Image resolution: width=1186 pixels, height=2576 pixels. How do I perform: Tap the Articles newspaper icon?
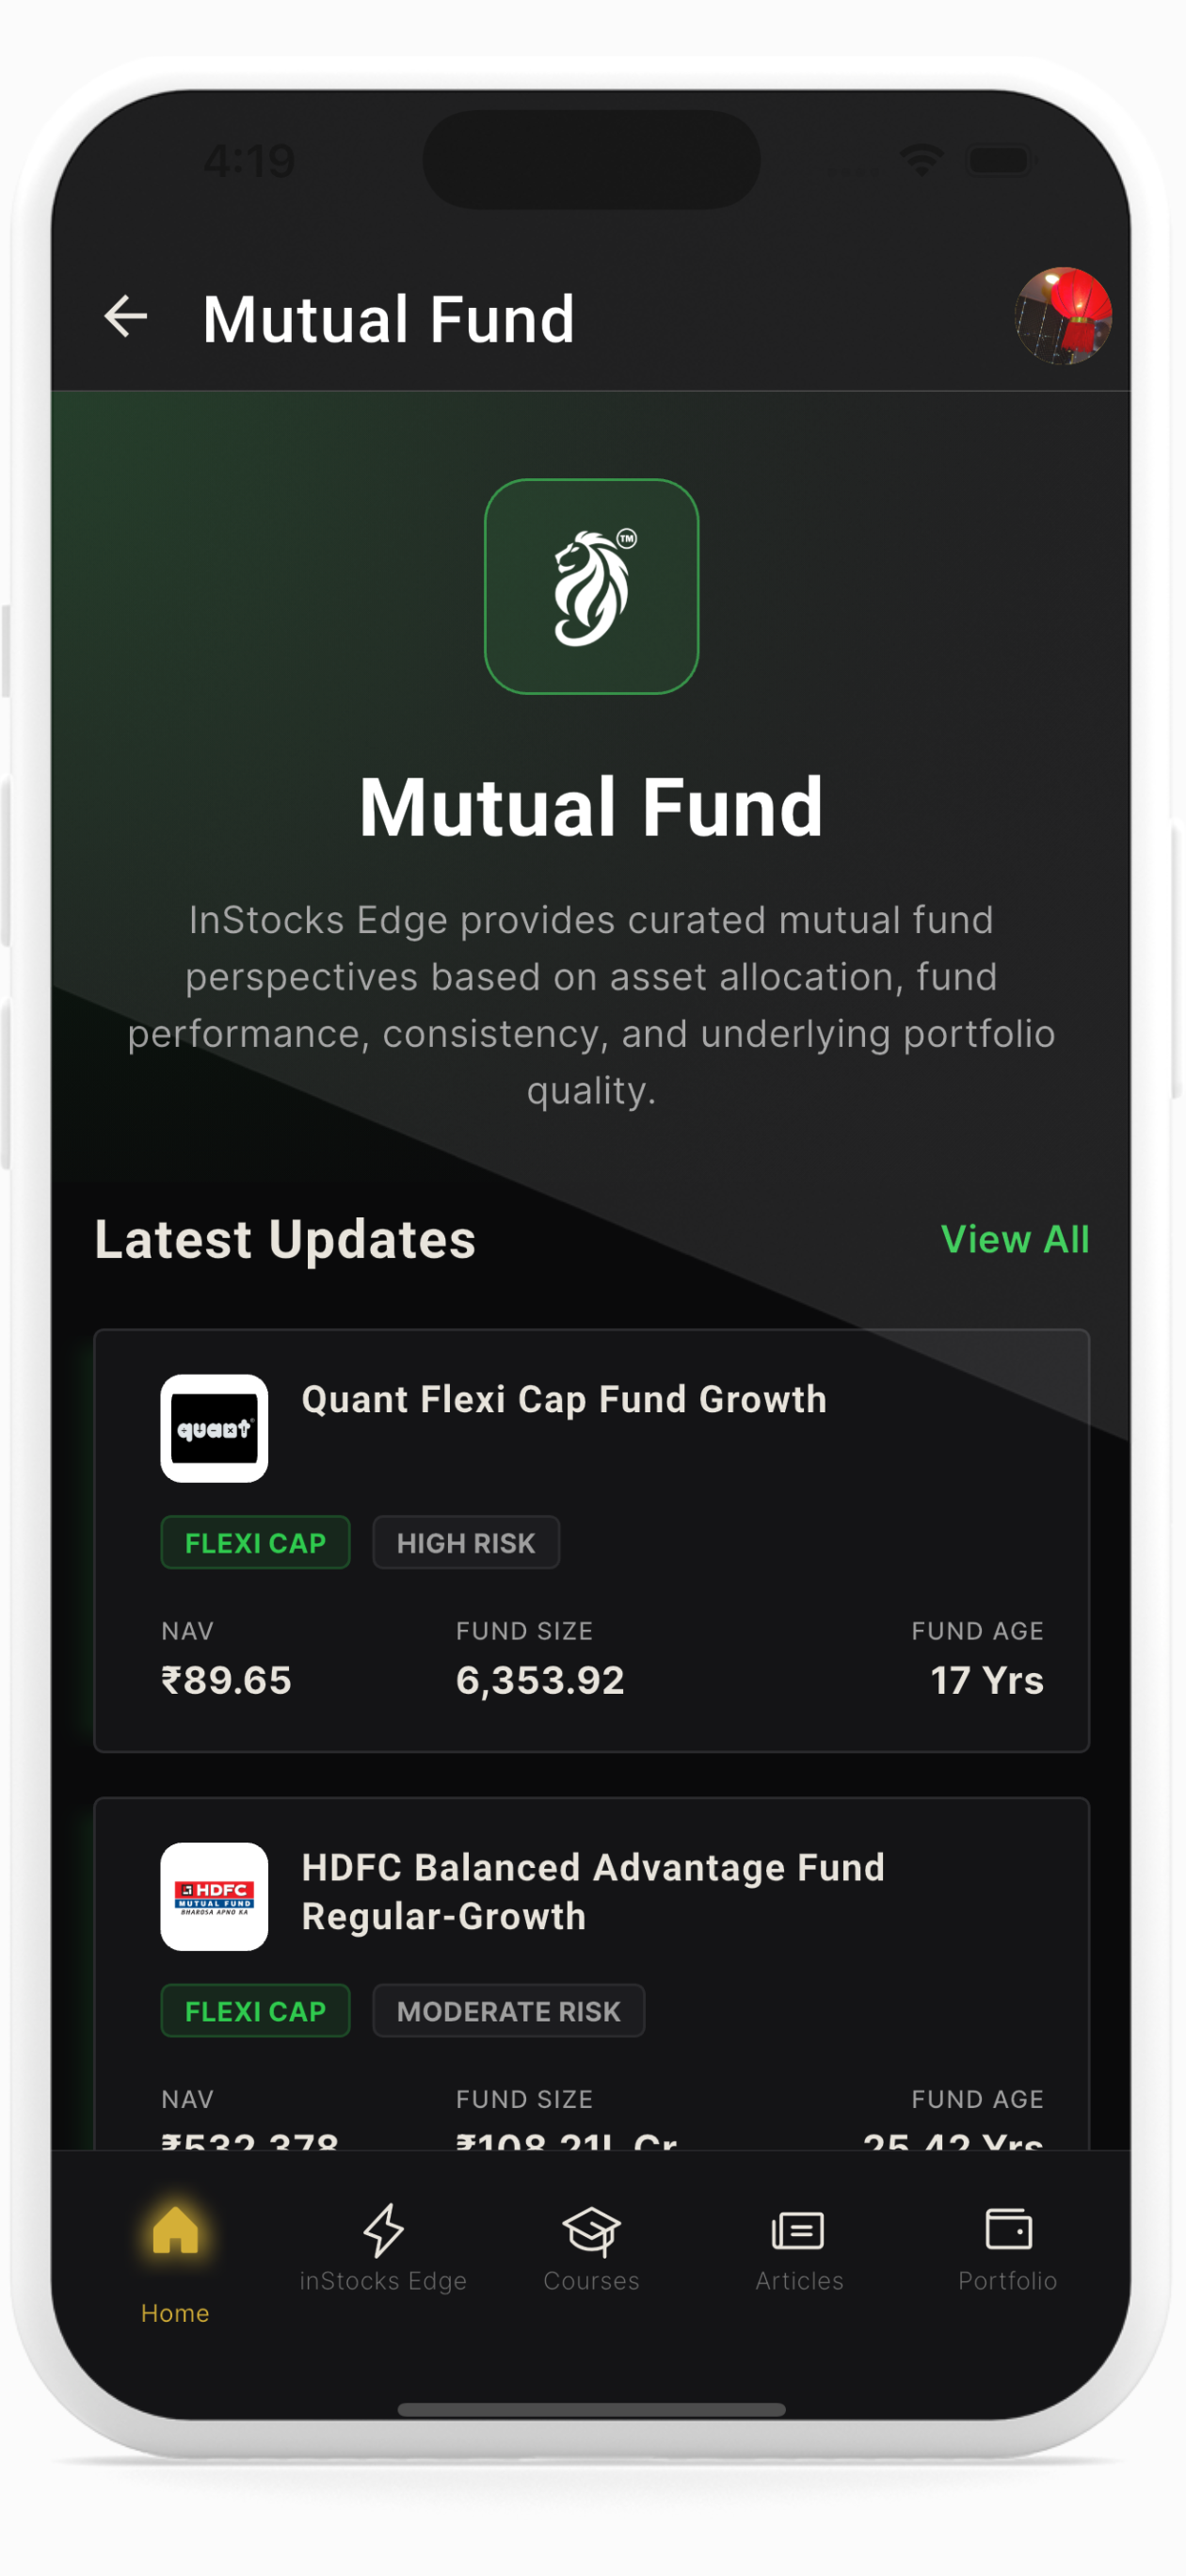click(x=799, y=2230)
